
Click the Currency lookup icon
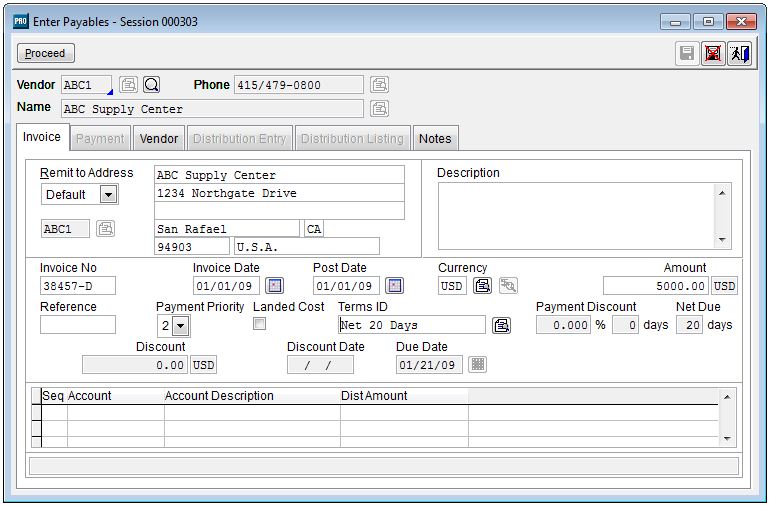[482, 285]
